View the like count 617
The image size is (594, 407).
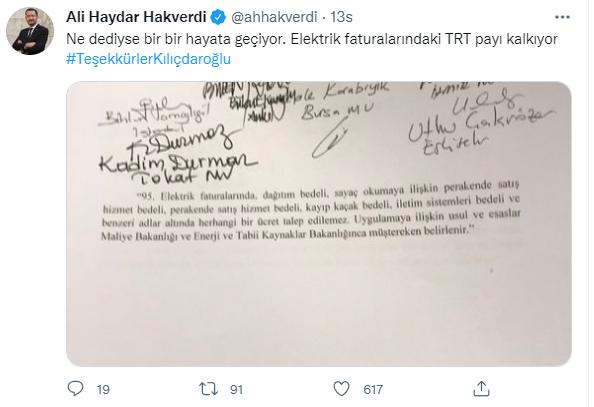click(x=373, y=390)
